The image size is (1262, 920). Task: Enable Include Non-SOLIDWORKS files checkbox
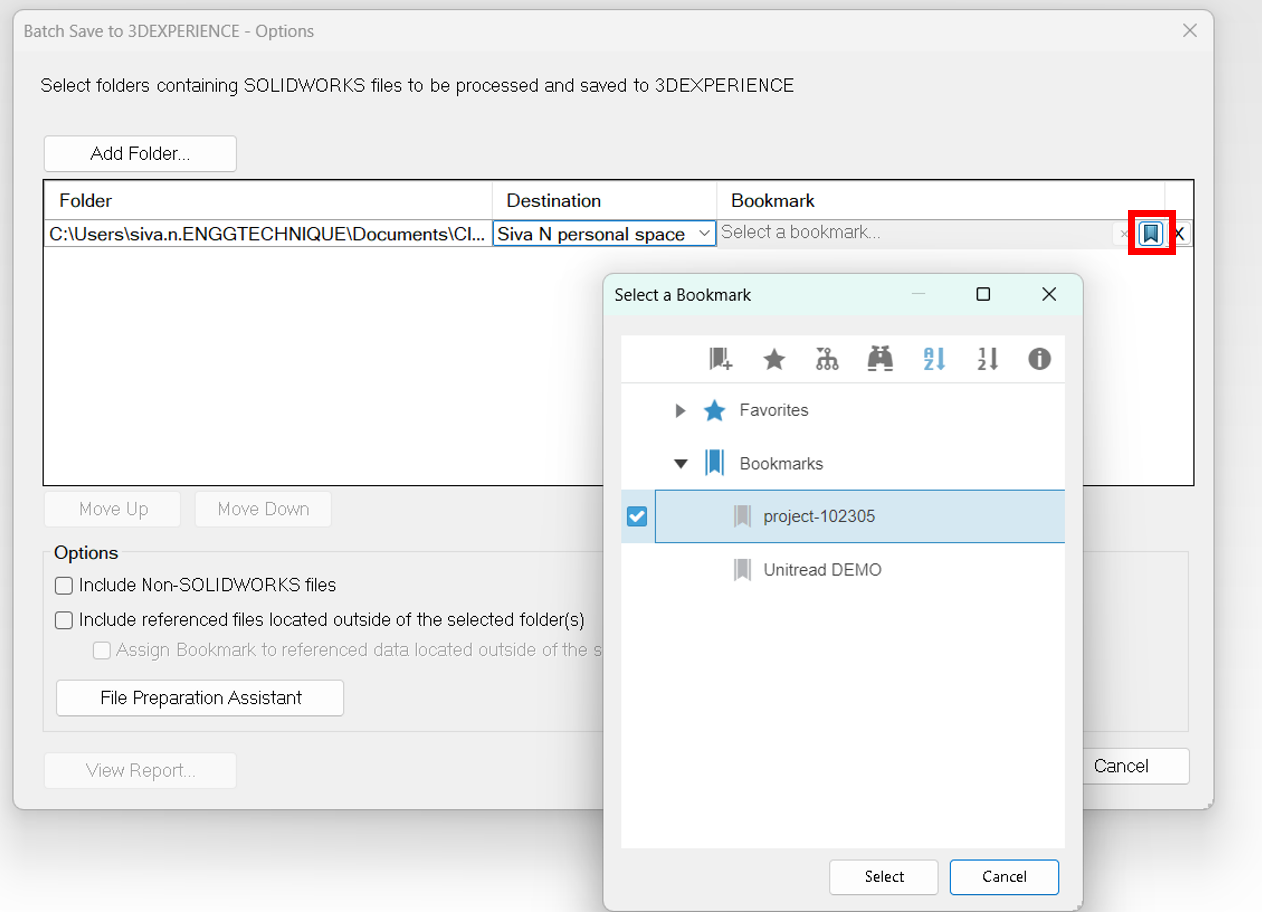point(64,586)
